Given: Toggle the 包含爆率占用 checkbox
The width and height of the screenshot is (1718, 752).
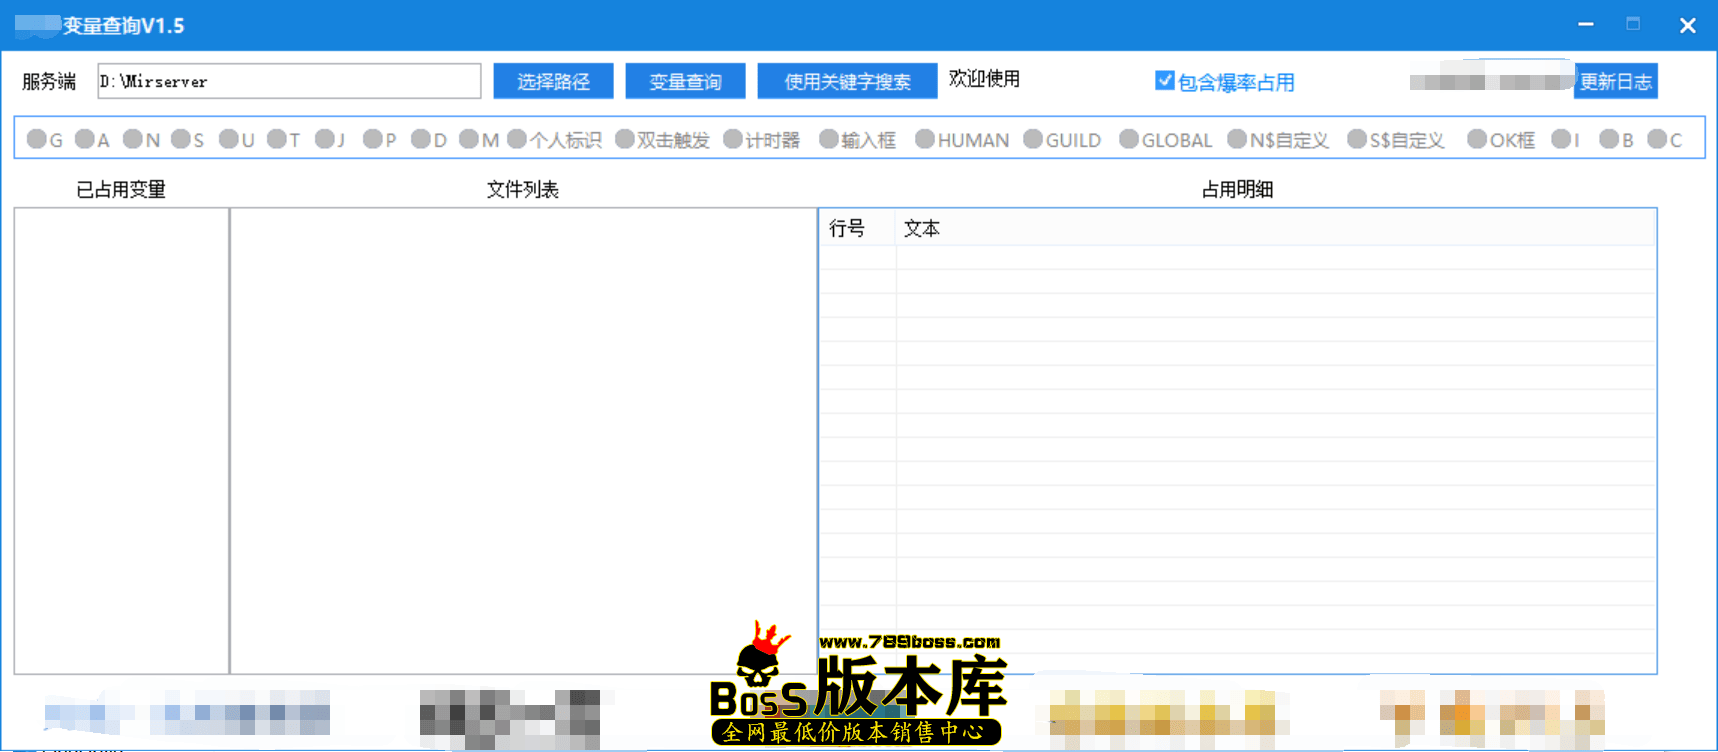Looking at the screenshot, I should point(1165,81).
